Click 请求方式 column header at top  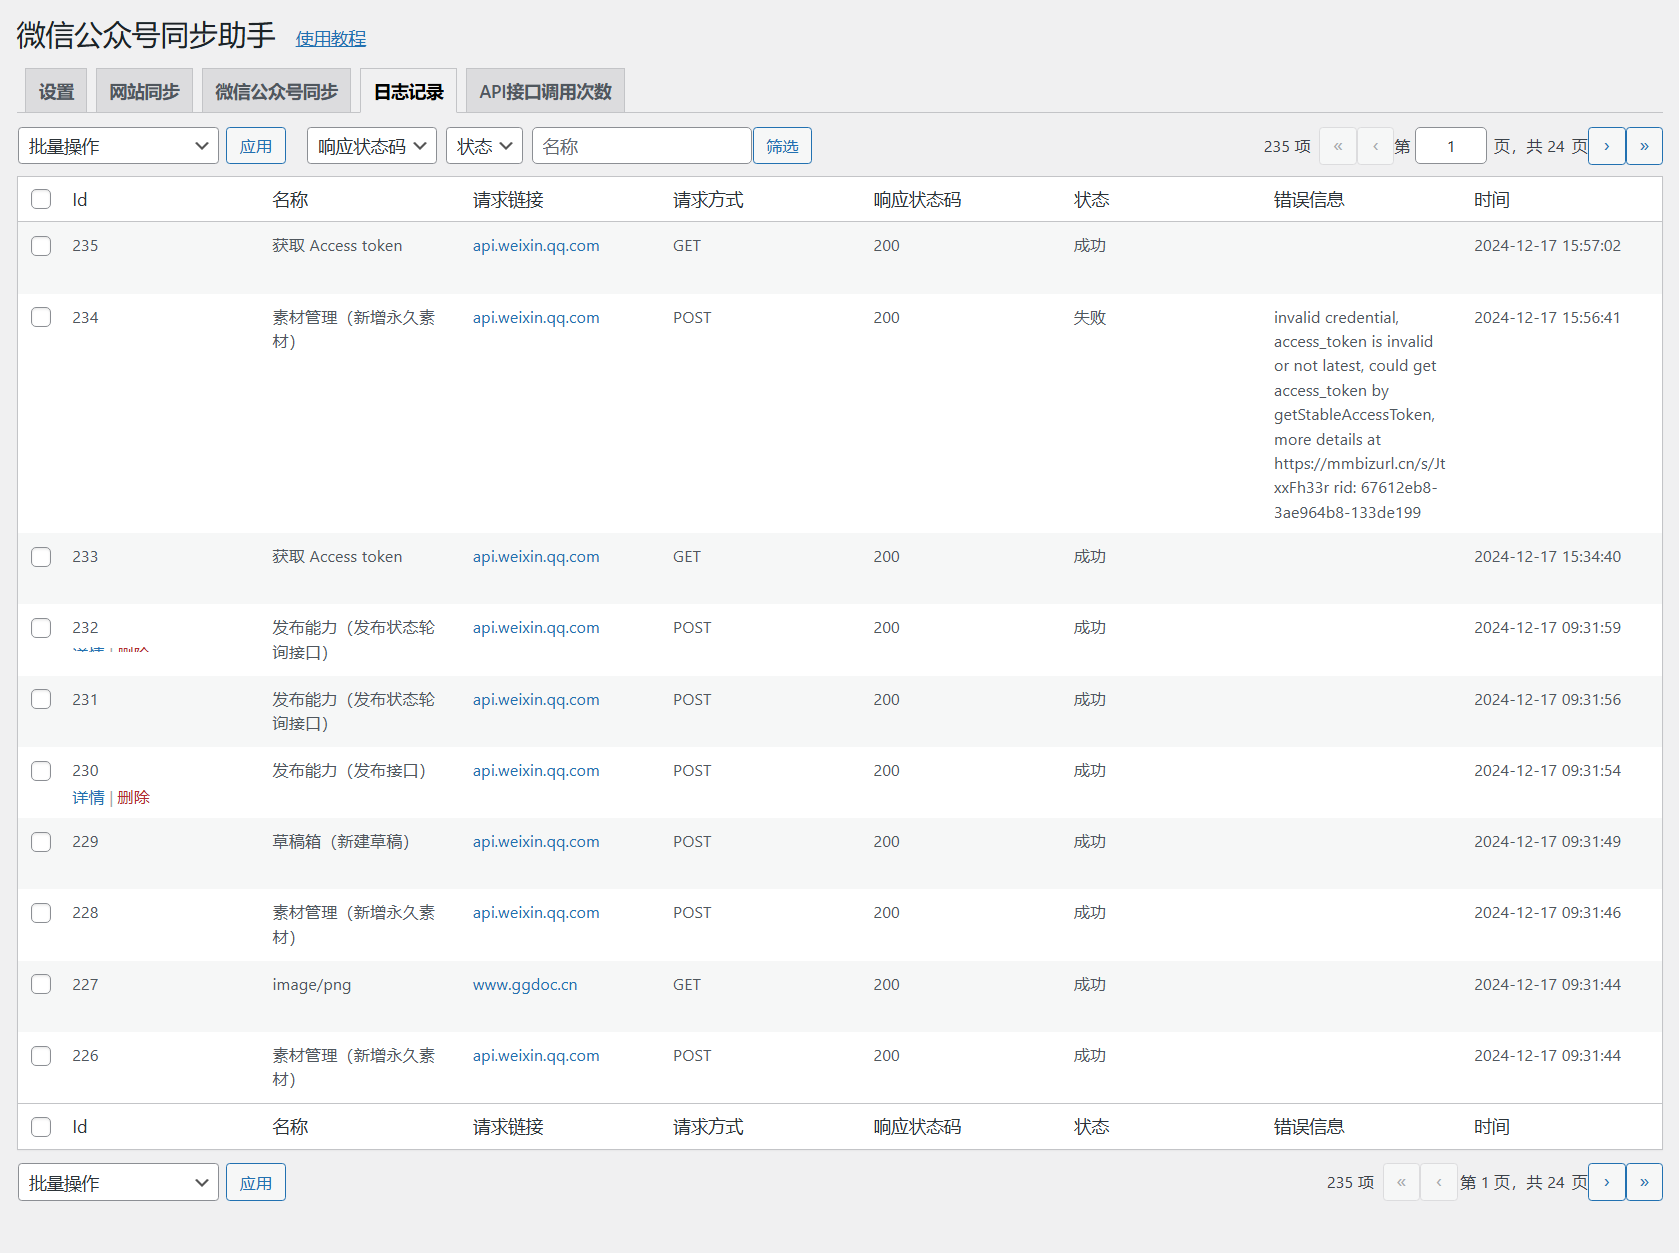click(708, 200)
